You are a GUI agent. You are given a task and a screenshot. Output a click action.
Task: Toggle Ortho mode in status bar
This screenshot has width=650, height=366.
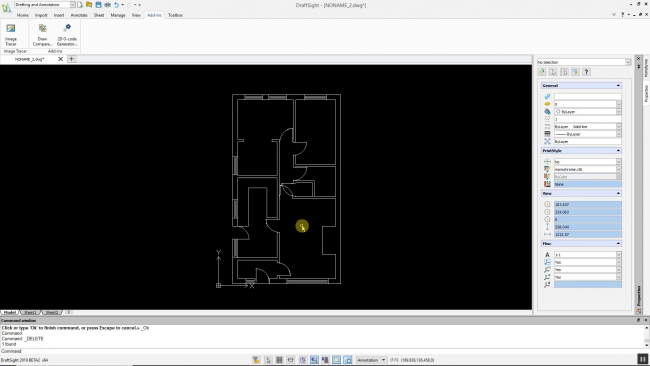point(291,360)
